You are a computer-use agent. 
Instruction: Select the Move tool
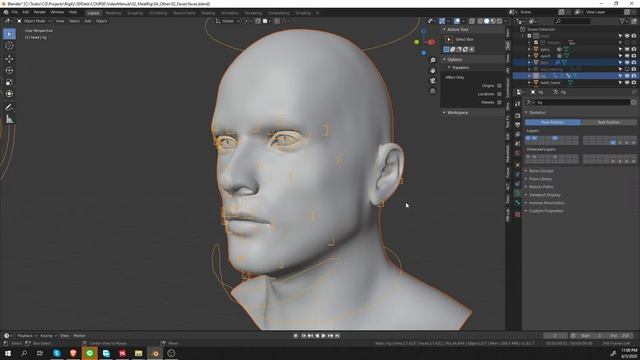tap(9, 59)
